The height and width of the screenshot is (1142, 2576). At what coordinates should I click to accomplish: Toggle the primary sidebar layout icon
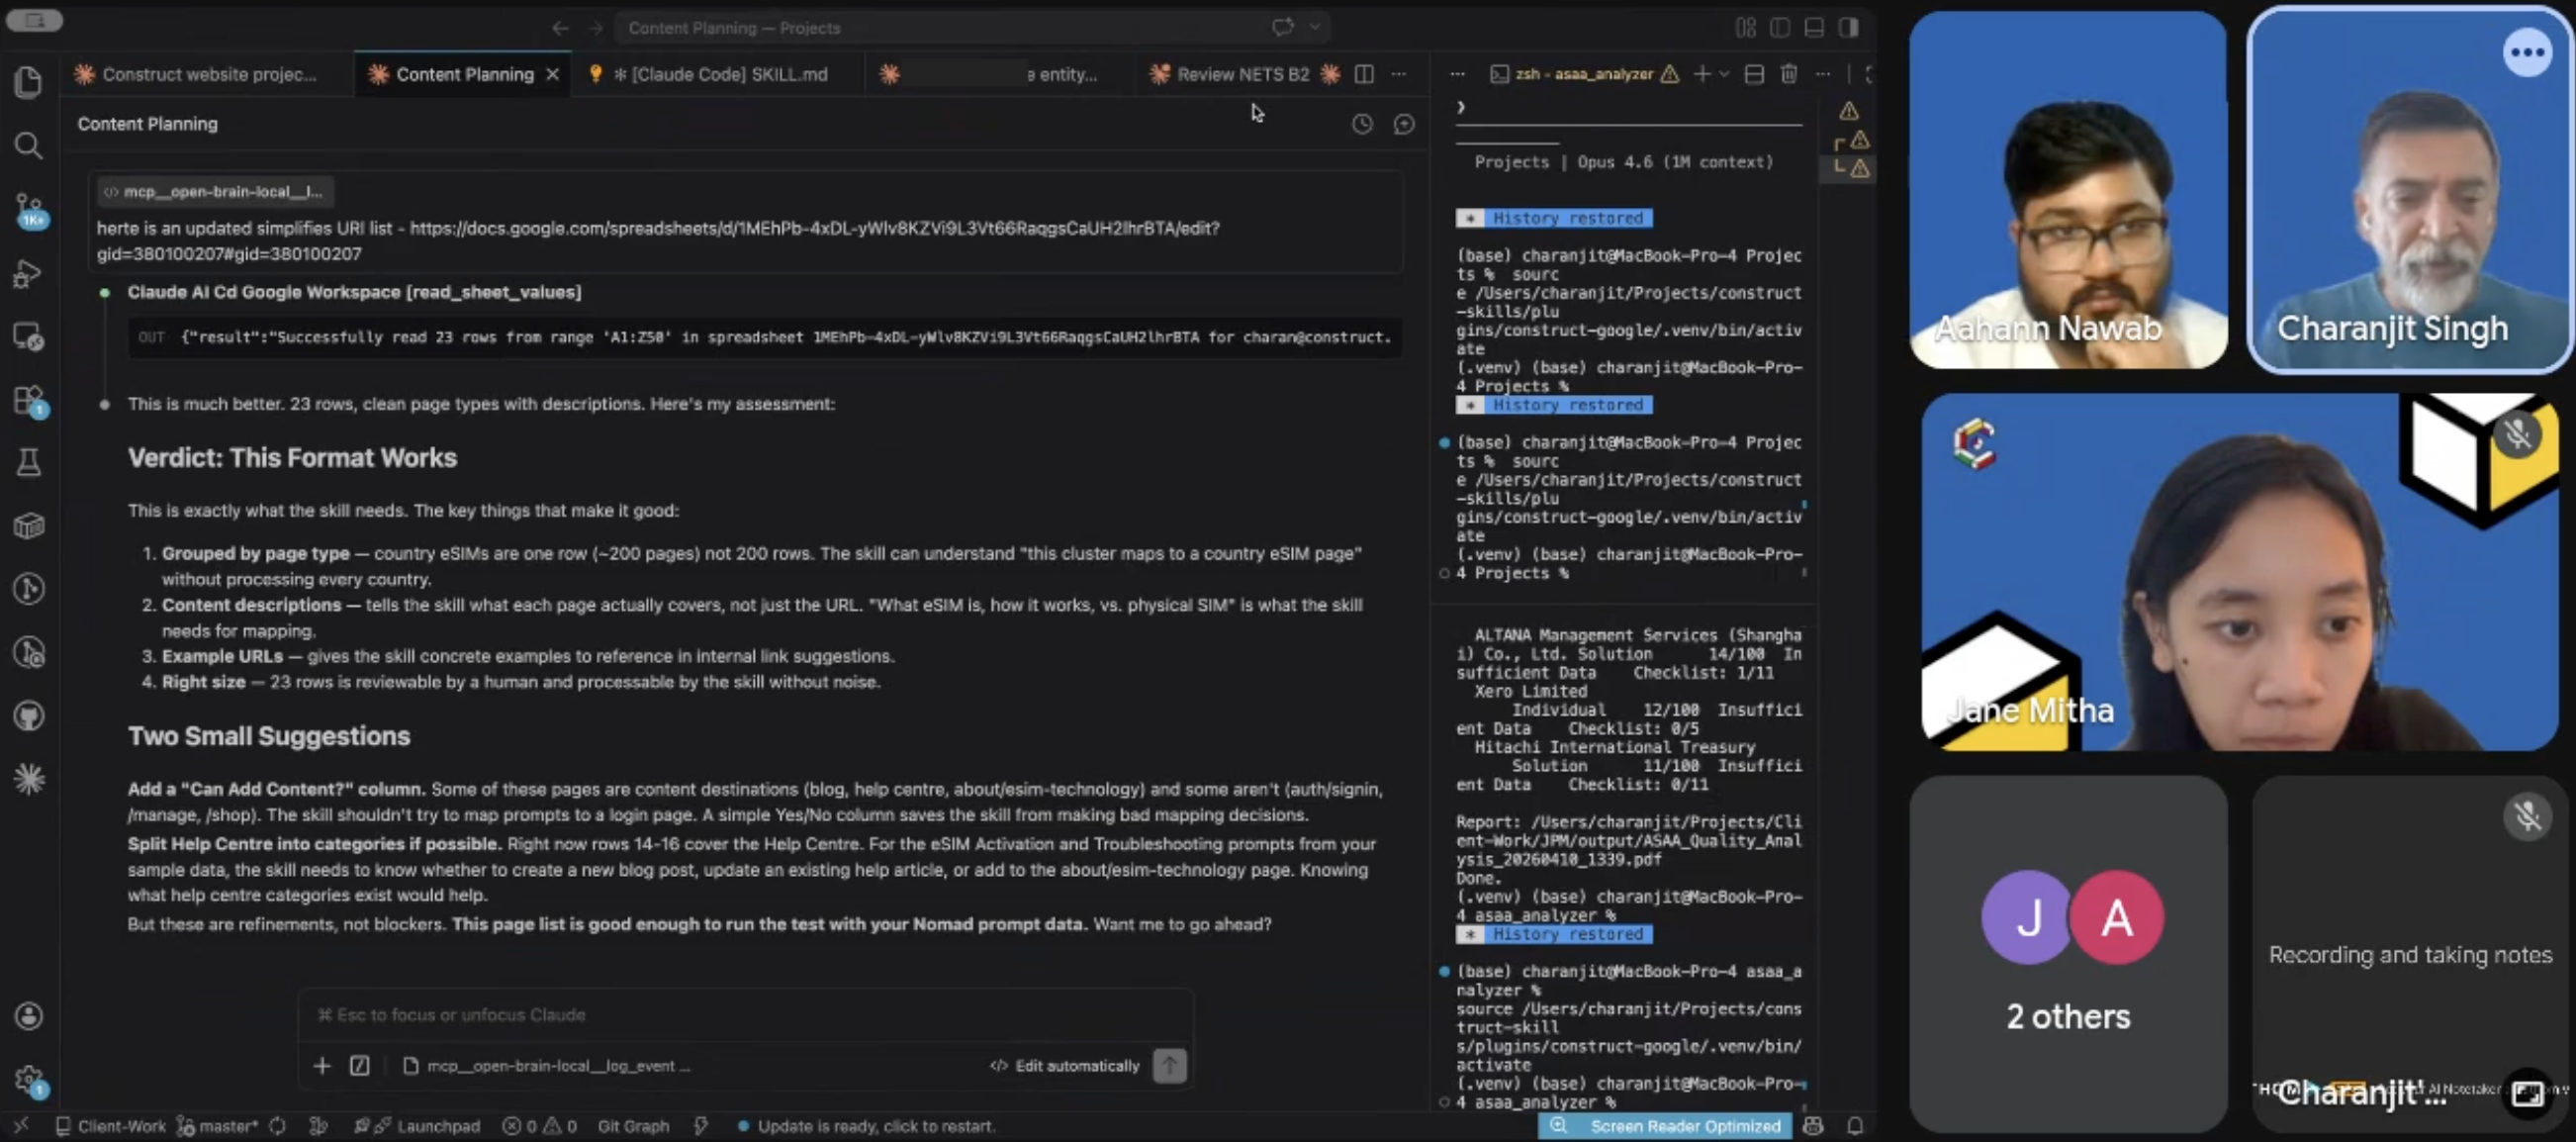(1779, 28)
